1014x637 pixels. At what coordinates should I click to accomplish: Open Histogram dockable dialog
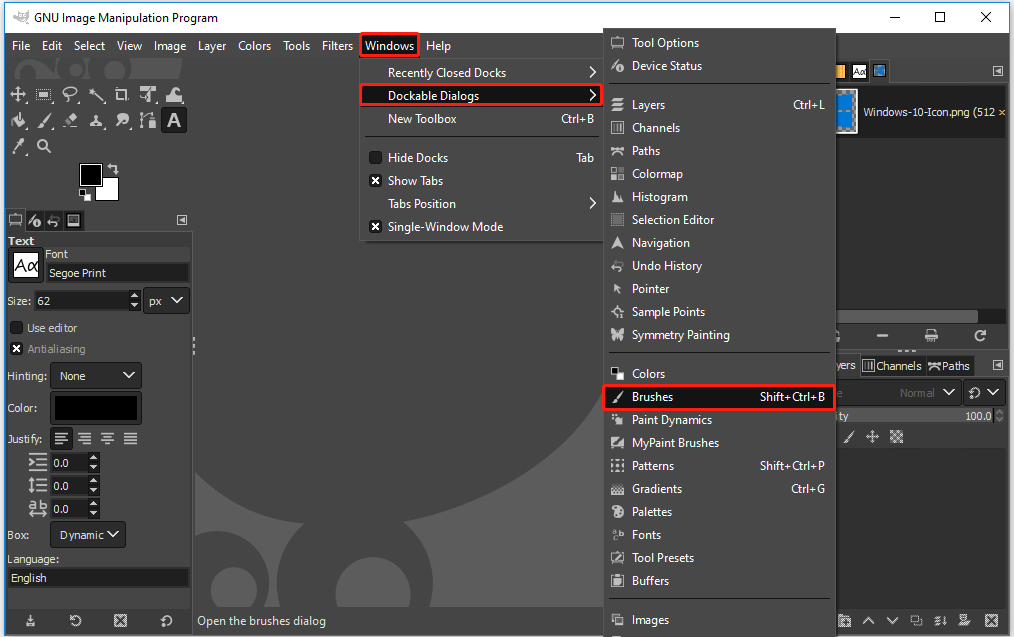point(719,197)
